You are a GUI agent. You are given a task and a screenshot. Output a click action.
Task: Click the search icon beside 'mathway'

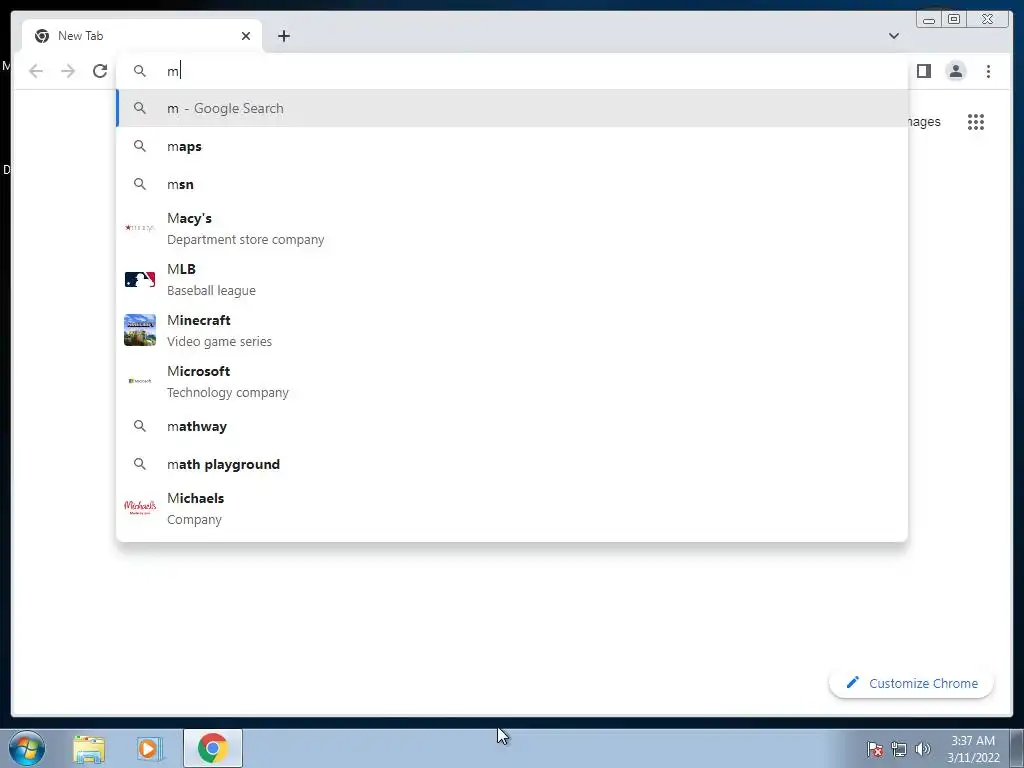(140, 426)
